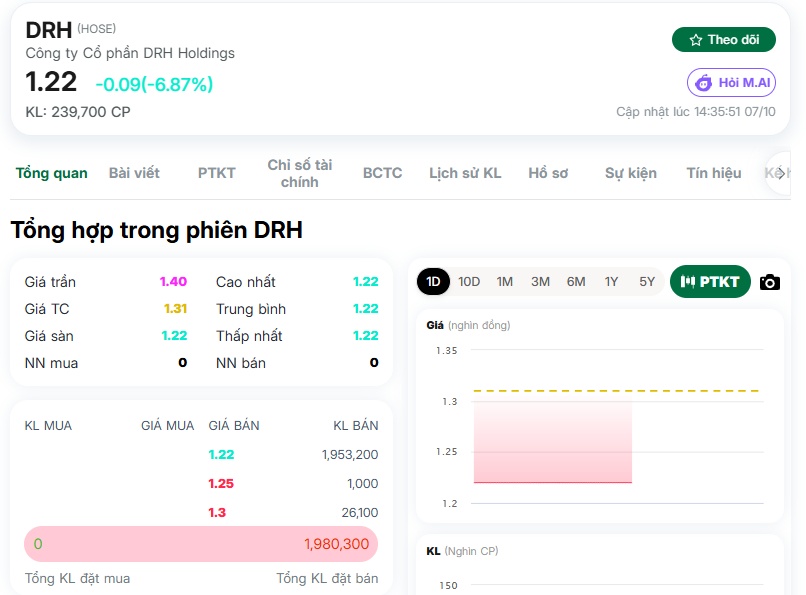Click company name Công ty Cổ phần DRH Holdings

click(x=130, y=53)
